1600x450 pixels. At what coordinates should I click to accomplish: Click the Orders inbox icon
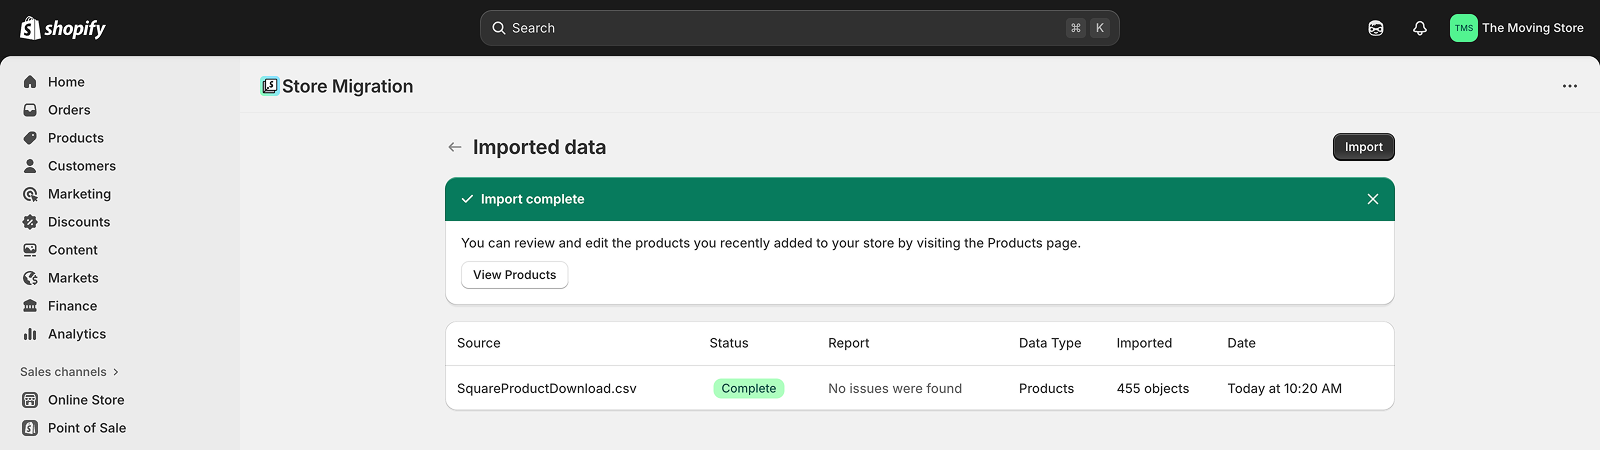(x=30, y=110)
